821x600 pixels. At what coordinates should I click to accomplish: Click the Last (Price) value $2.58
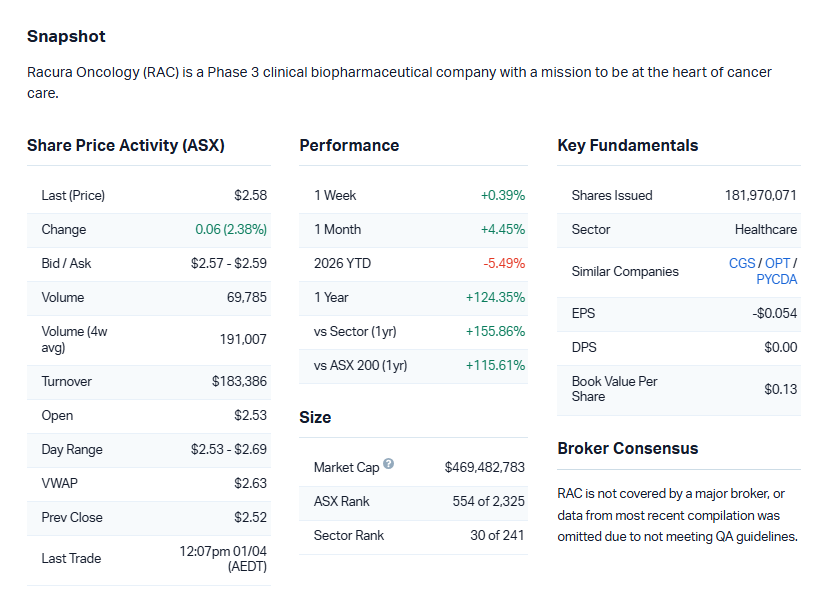tap(250, 196)
